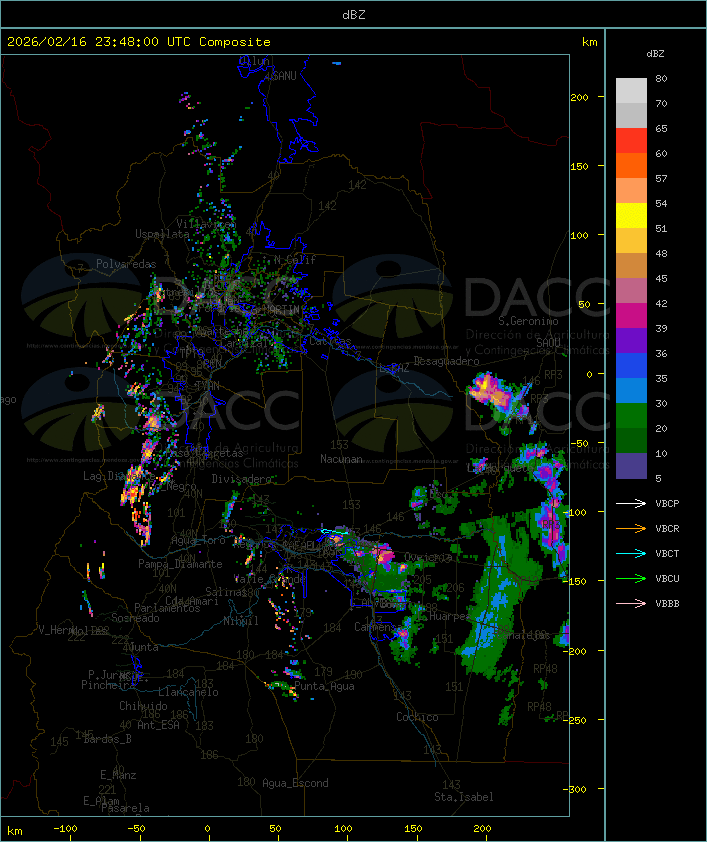Image resolution: width=707 pixels, height=842 pixels.
Task: Click the VBCT legend label
Action: (x=667, y=553)
